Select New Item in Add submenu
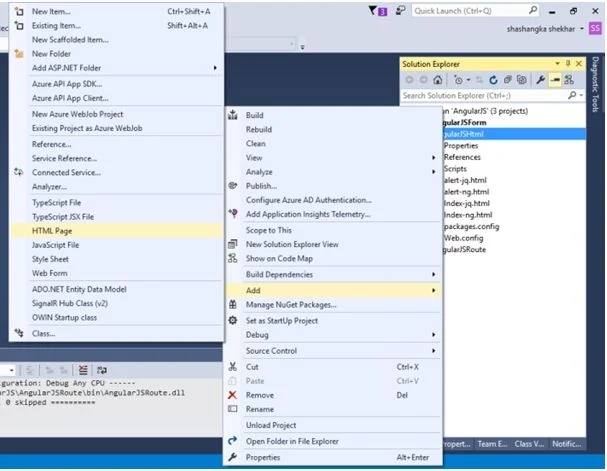Viewport: 607px width, 471px height. tap(116, 12)
